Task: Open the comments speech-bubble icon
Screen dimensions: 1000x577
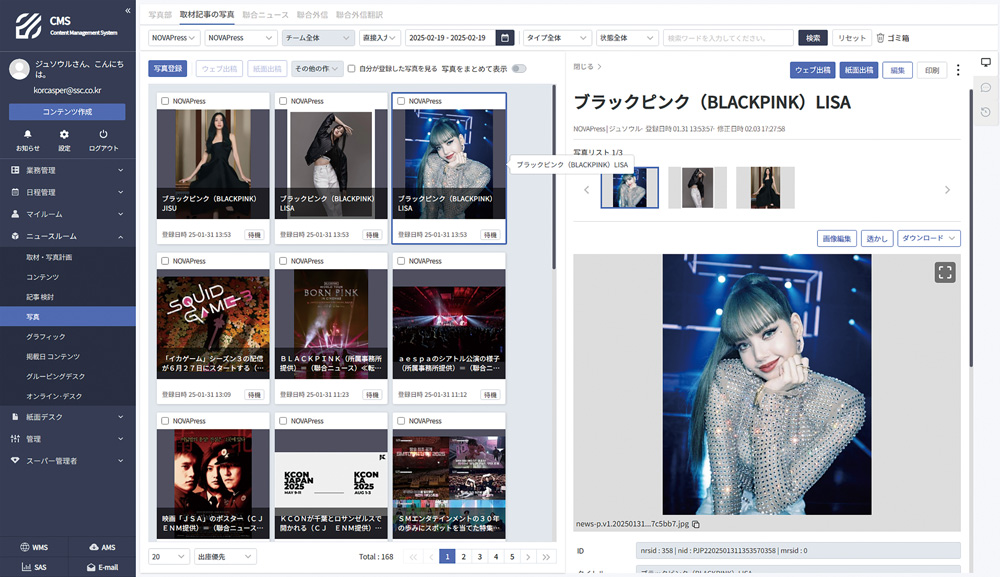Action: point(985,87)
